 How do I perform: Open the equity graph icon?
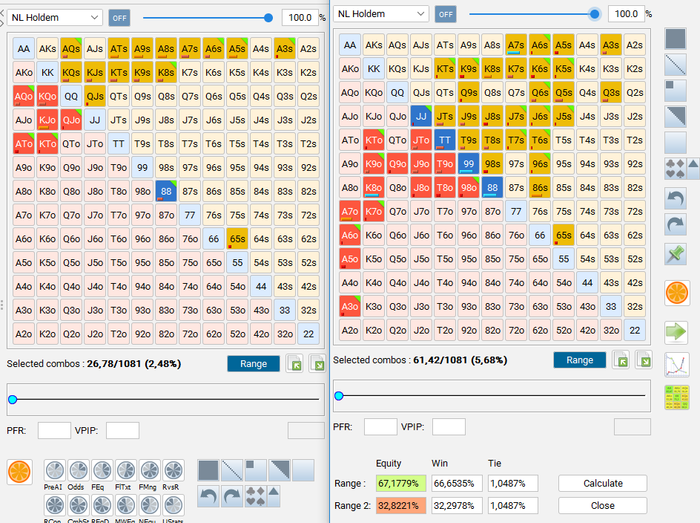677,365
